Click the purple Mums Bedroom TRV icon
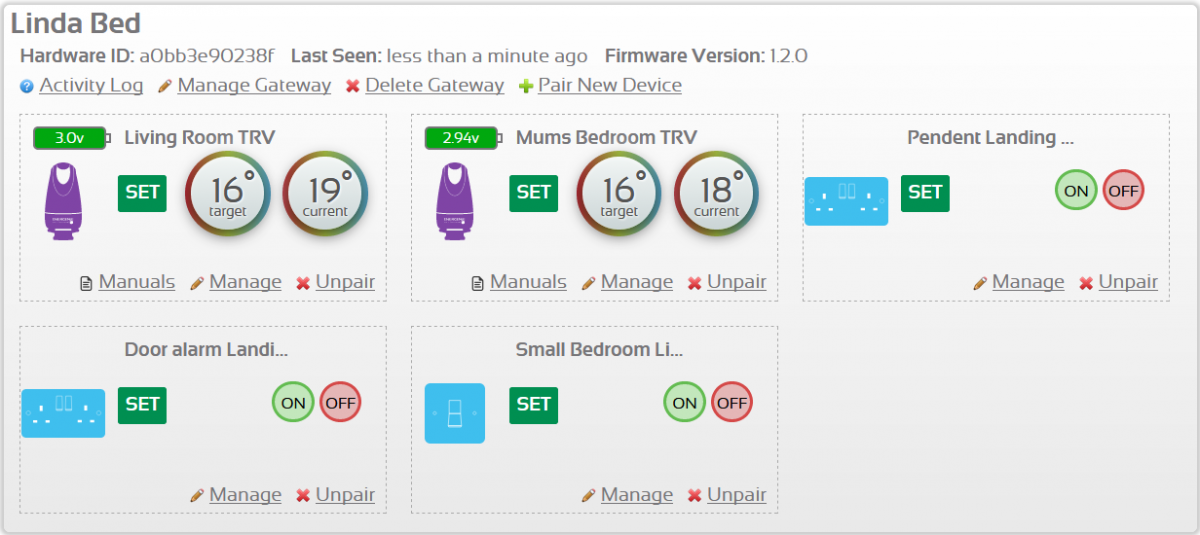This screenshot has height=535, width=1200. [456, 200]
